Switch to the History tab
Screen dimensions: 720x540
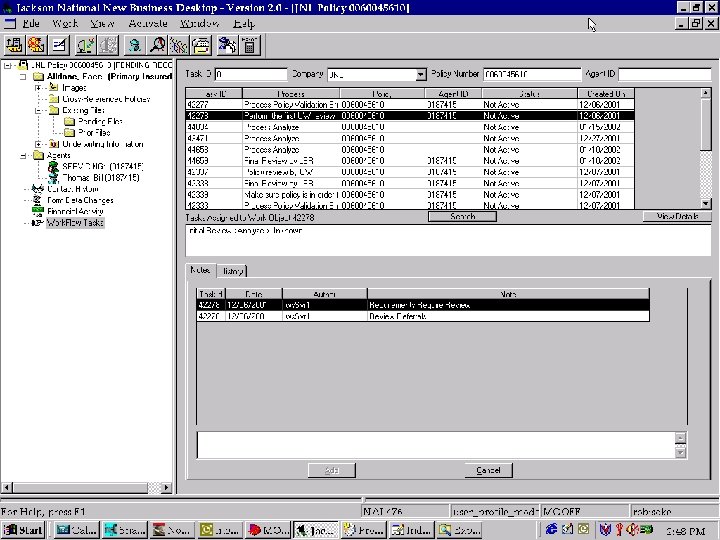click(x=233, y=271)
